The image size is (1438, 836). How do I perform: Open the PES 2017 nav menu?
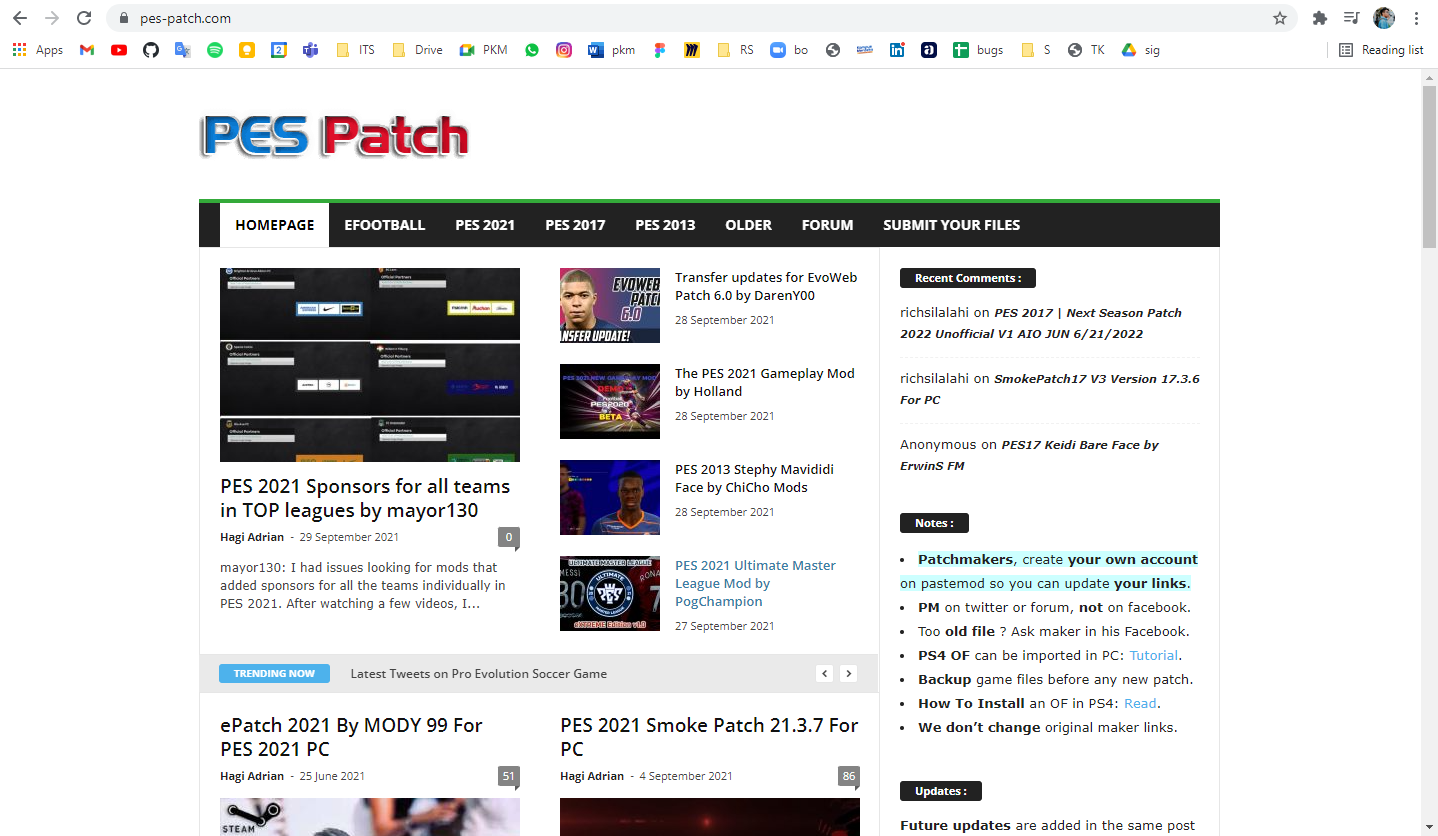[575, 225]
